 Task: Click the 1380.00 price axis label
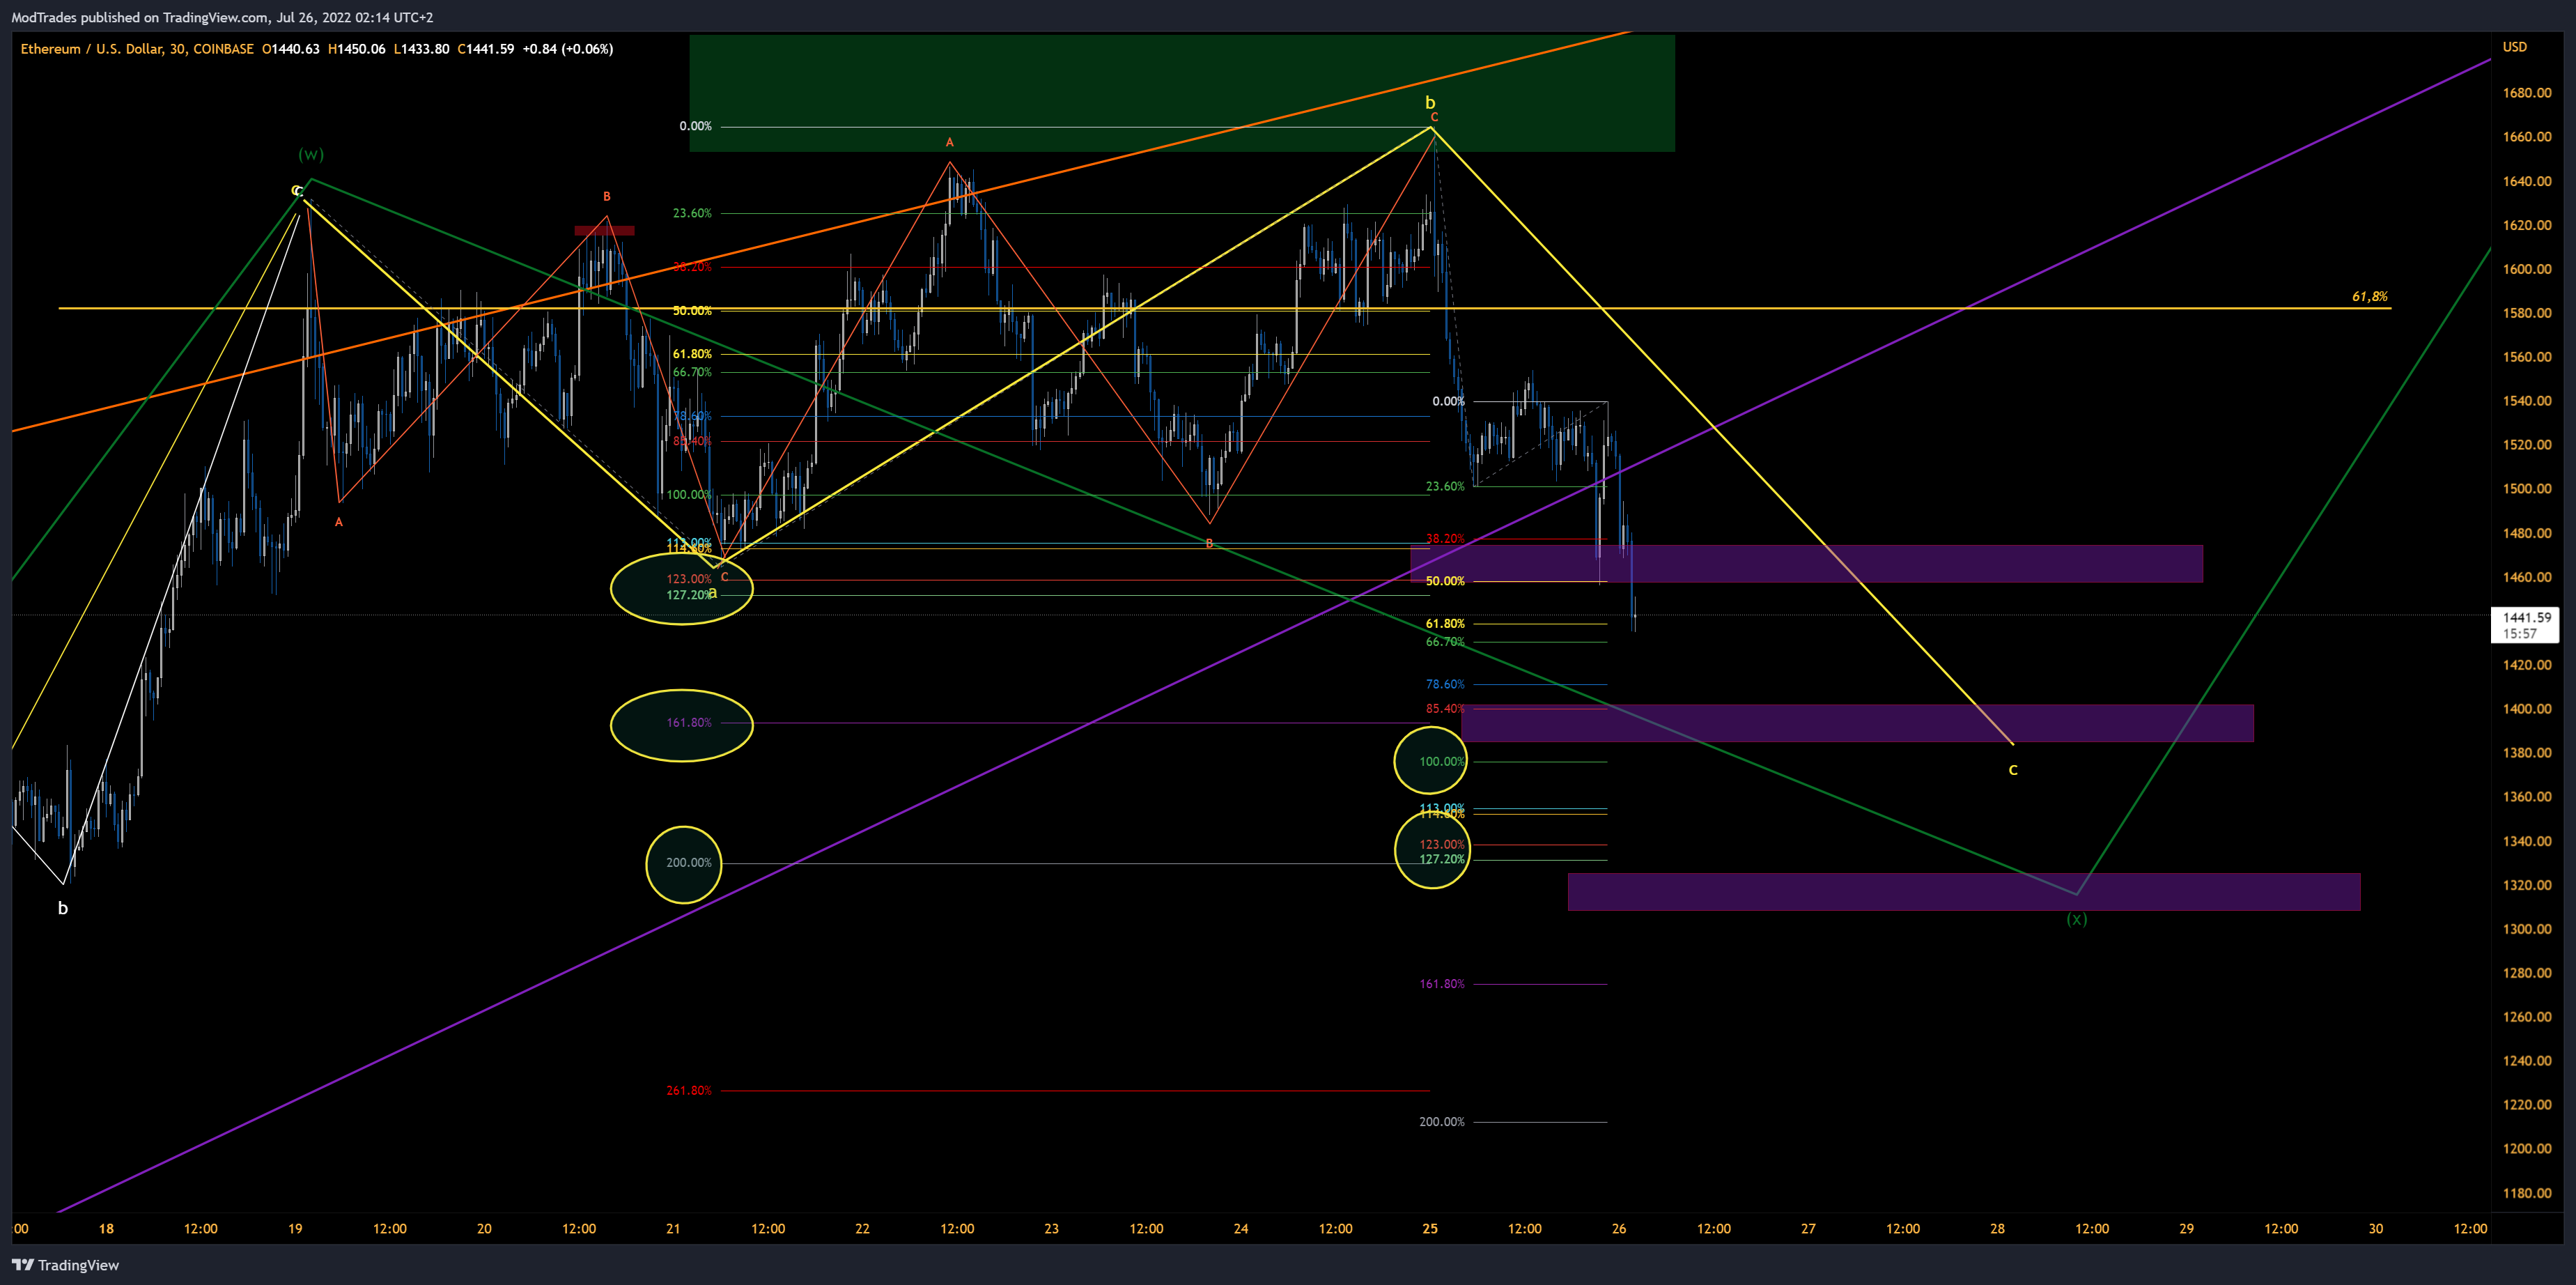2527,753
